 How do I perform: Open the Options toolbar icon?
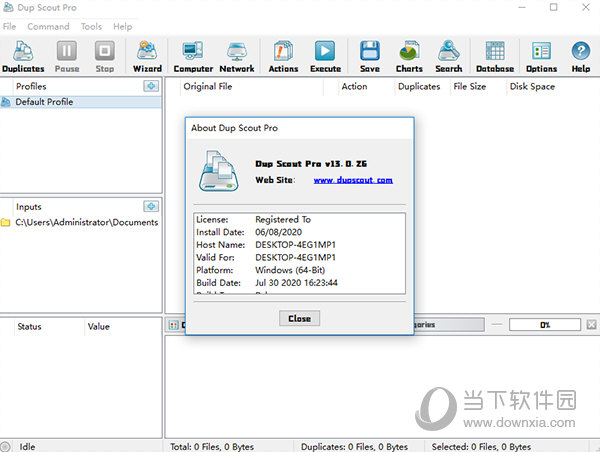pyautogui.click(x=541, y=56)
